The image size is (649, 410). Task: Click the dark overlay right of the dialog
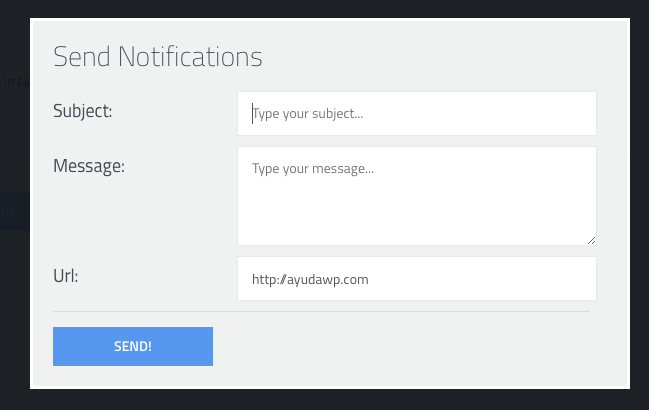tap(640, 200)
